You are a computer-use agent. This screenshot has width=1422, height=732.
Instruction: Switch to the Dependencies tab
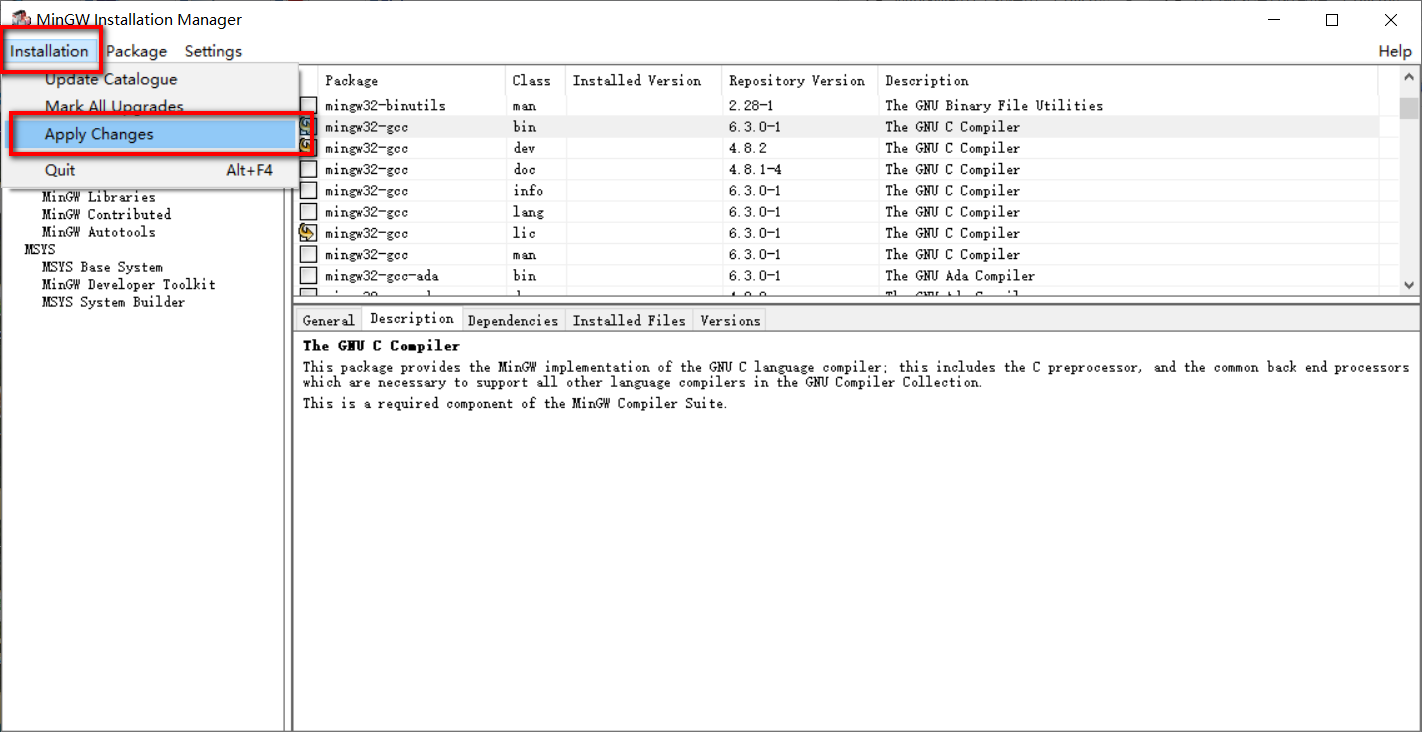513,320
